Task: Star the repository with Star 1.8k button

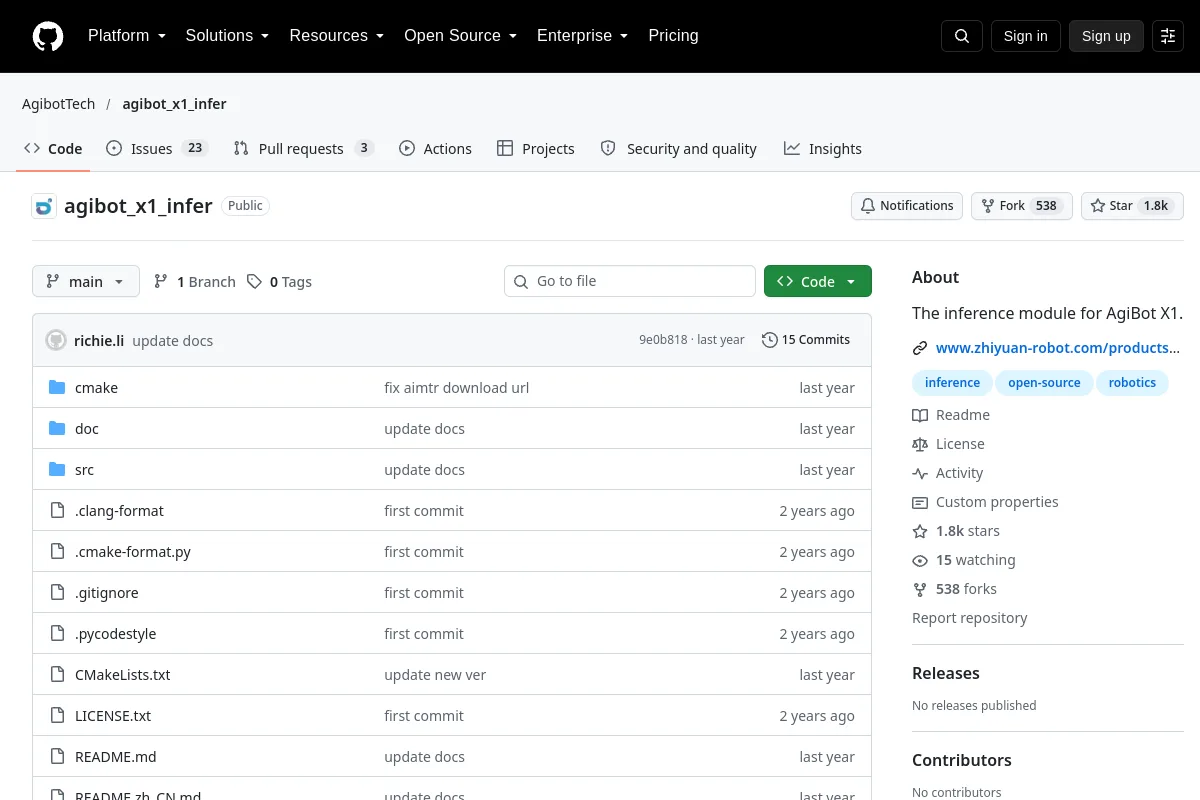Action: 1132,206
